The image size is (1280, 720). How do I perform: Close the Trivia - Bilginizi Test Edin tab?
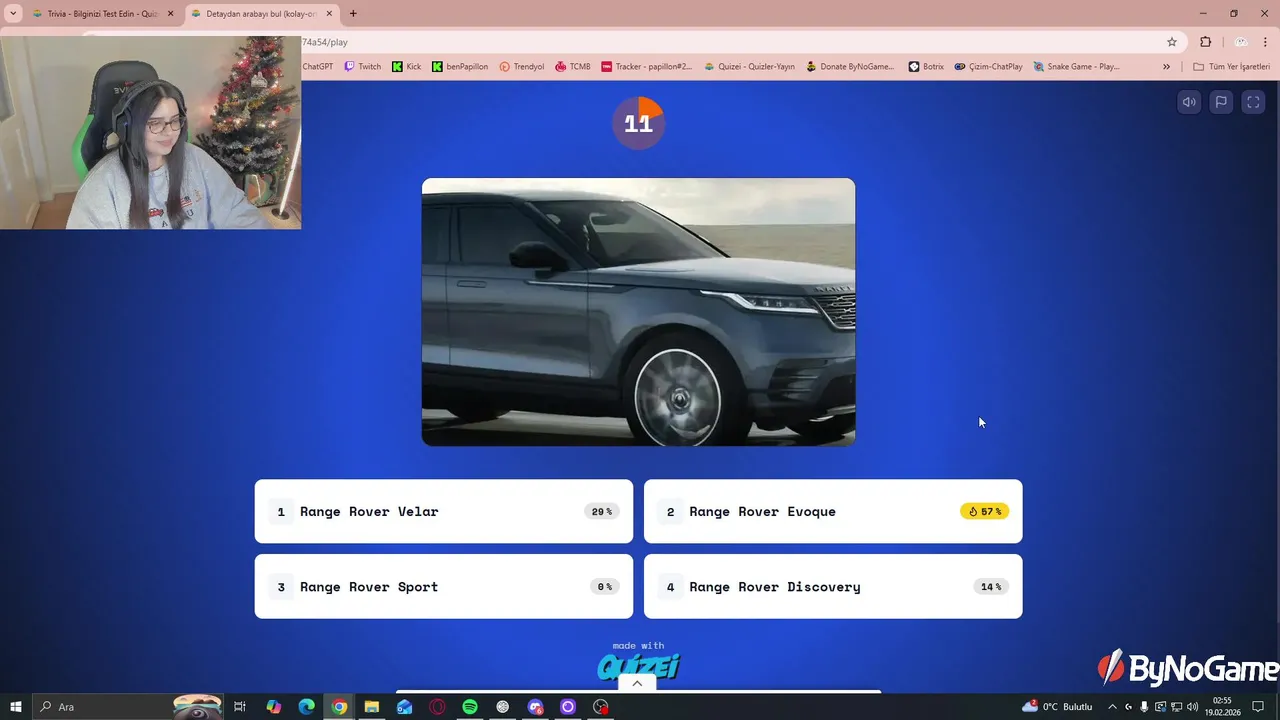pyautogui.click(x=170, y=14)
